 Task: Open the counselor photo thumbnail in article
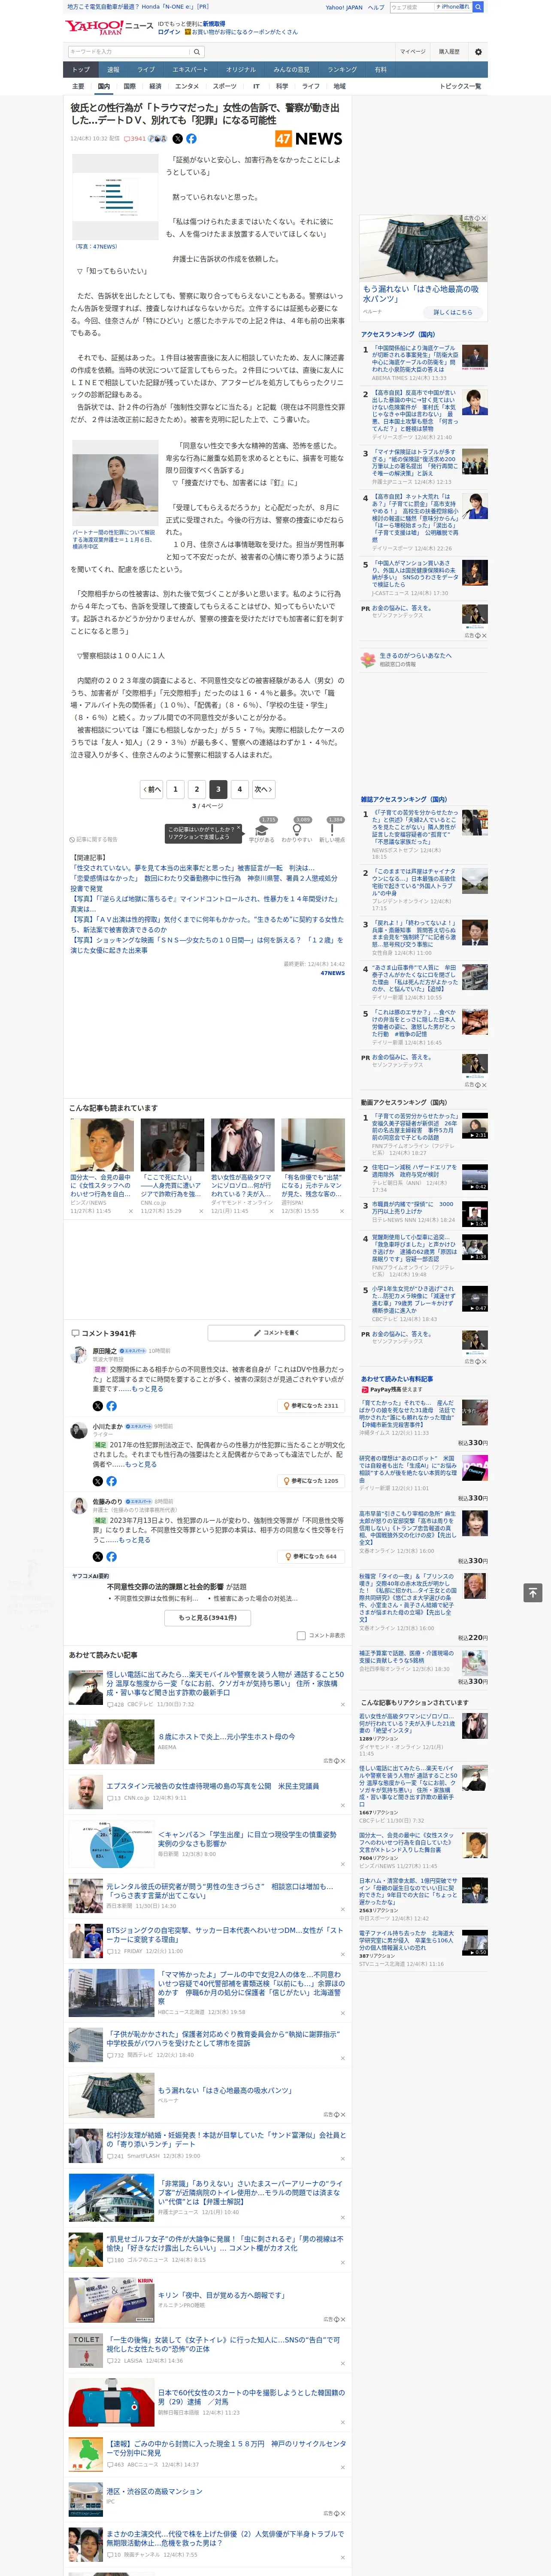pos(115,482)
